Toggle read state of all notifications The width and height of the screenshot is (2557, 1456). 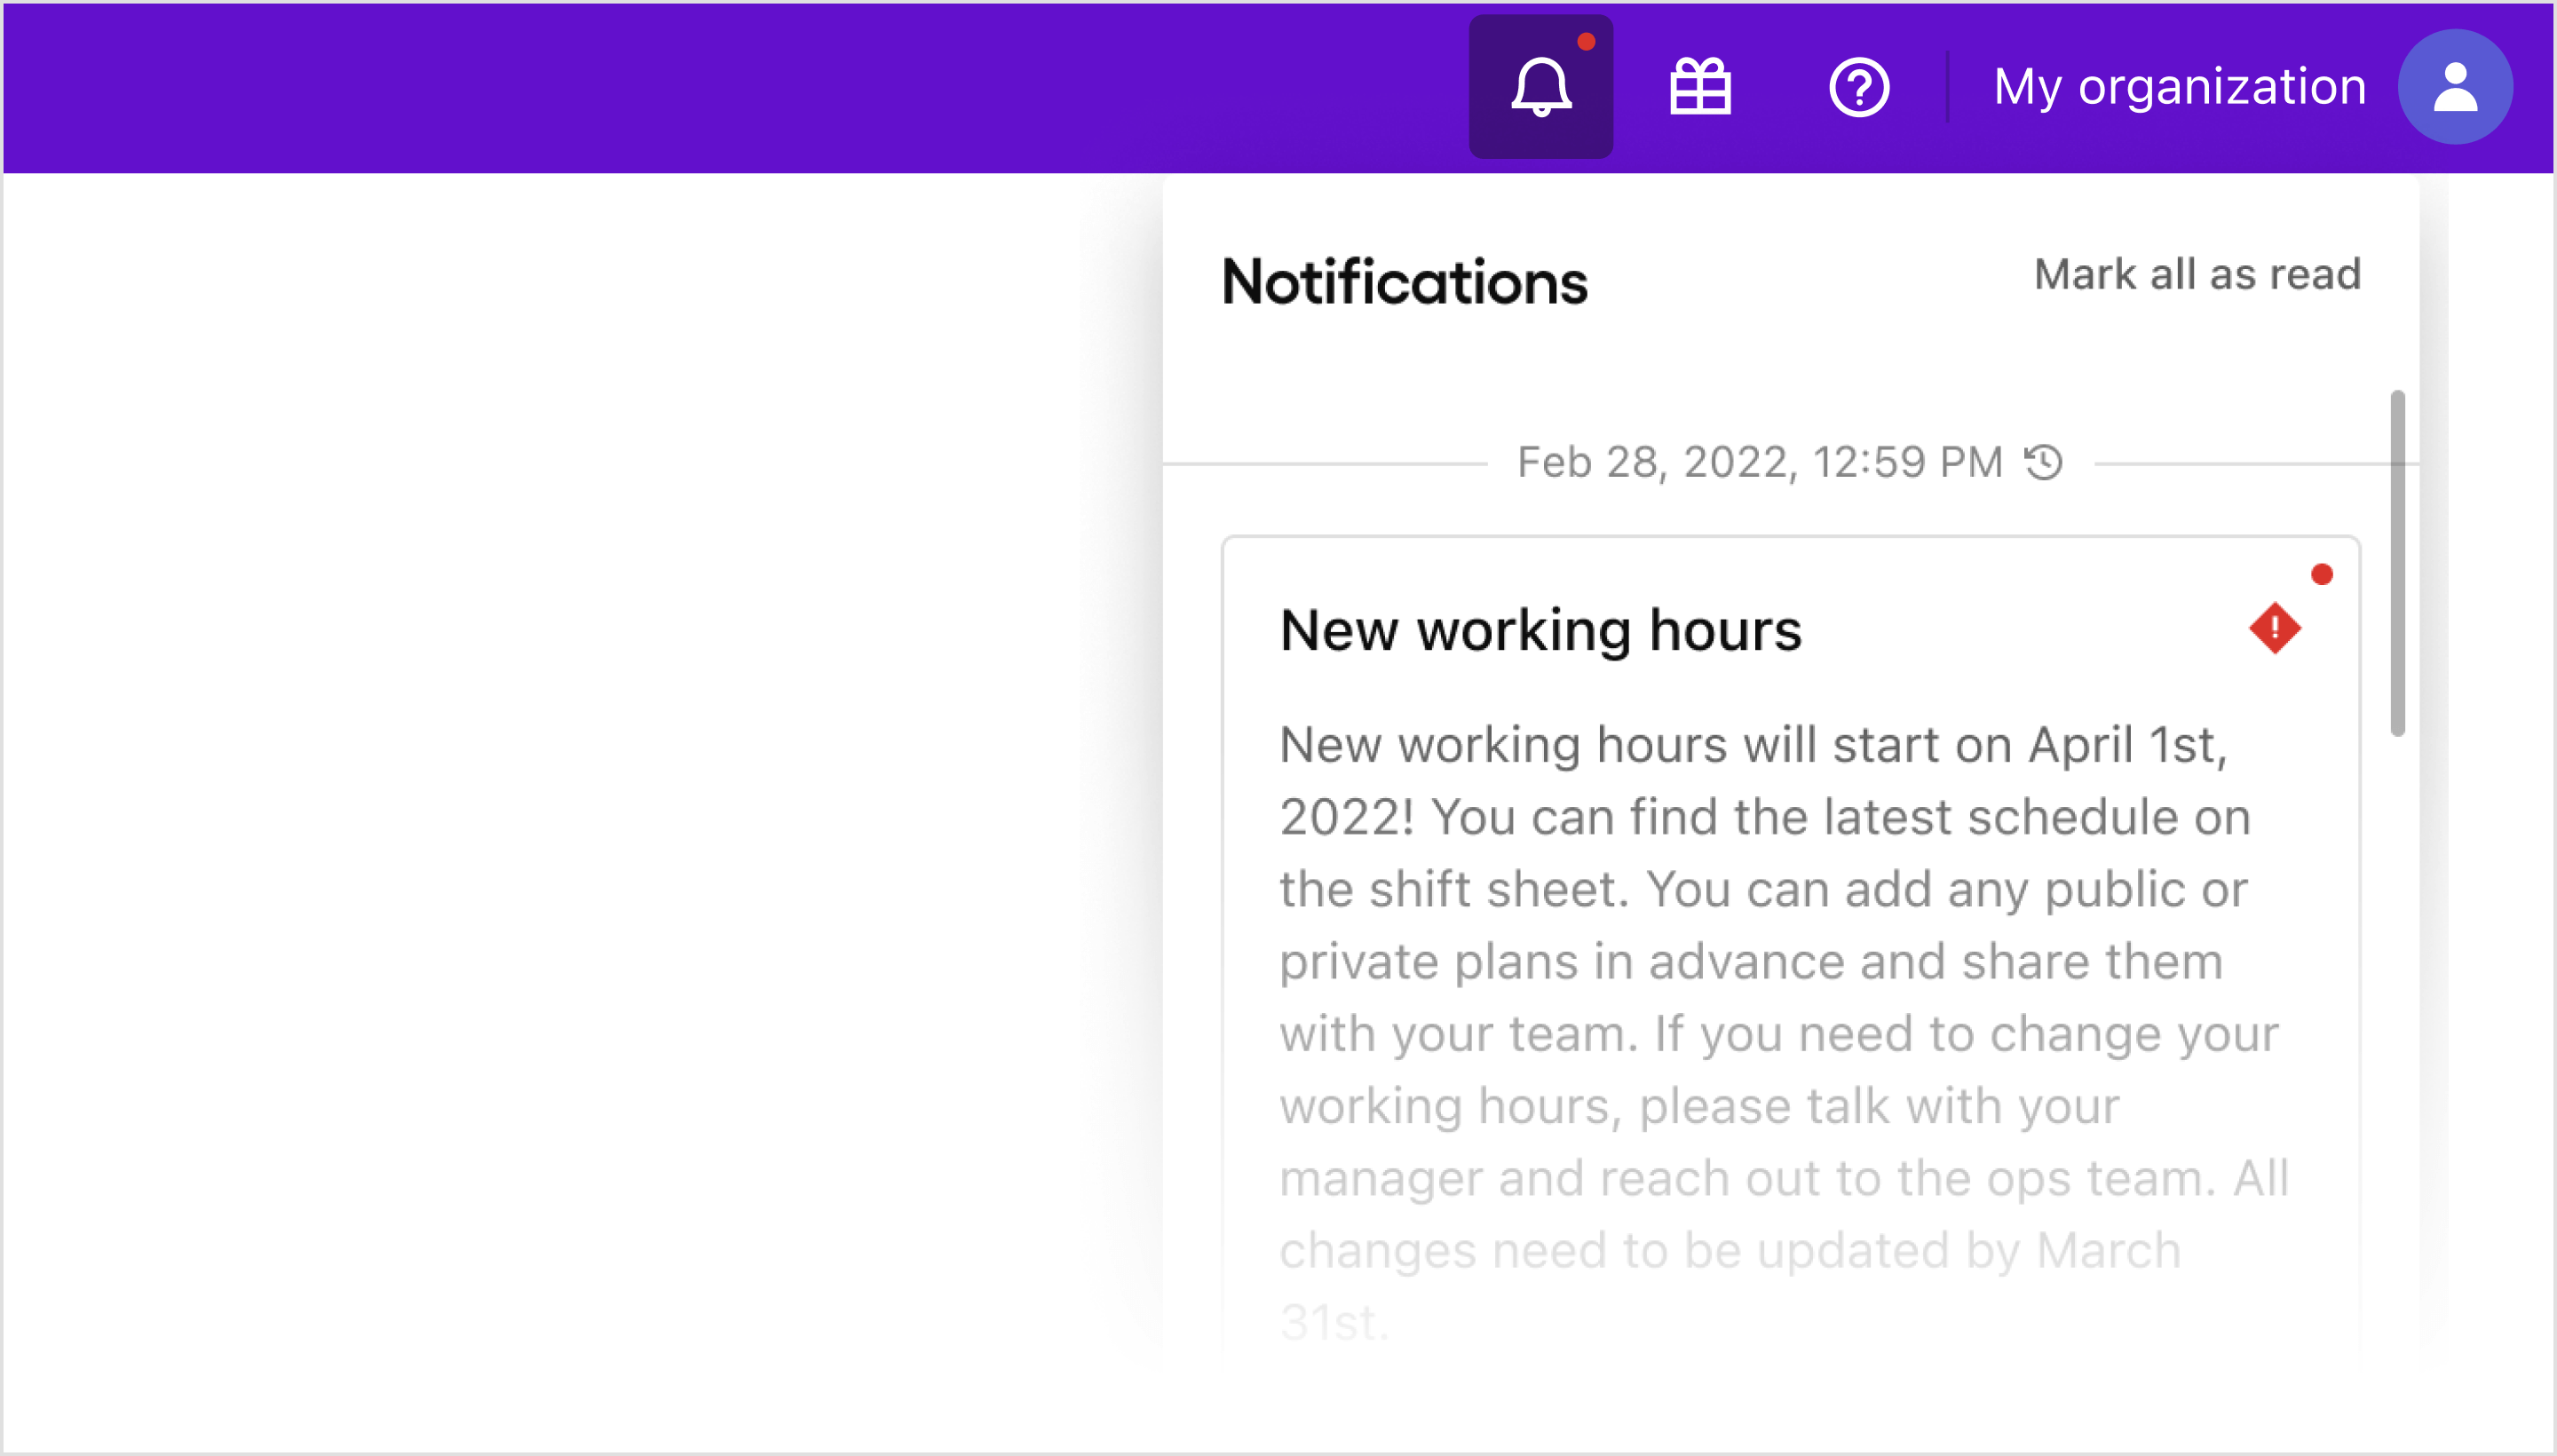click(x=2197, y=274)
